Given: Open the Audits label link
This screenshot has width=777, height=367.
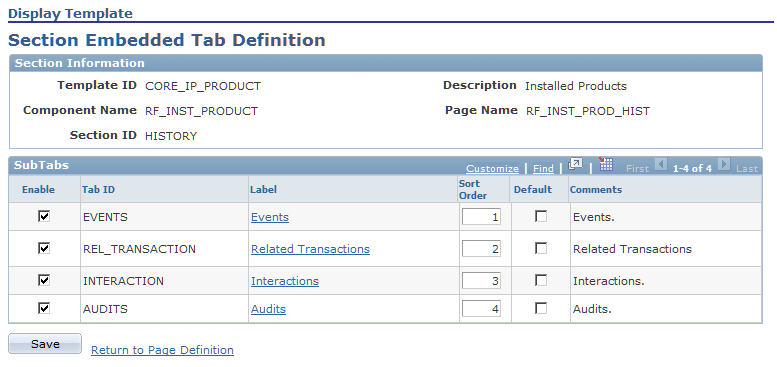Looking at the screenshot, I should [x=268, y=309].
